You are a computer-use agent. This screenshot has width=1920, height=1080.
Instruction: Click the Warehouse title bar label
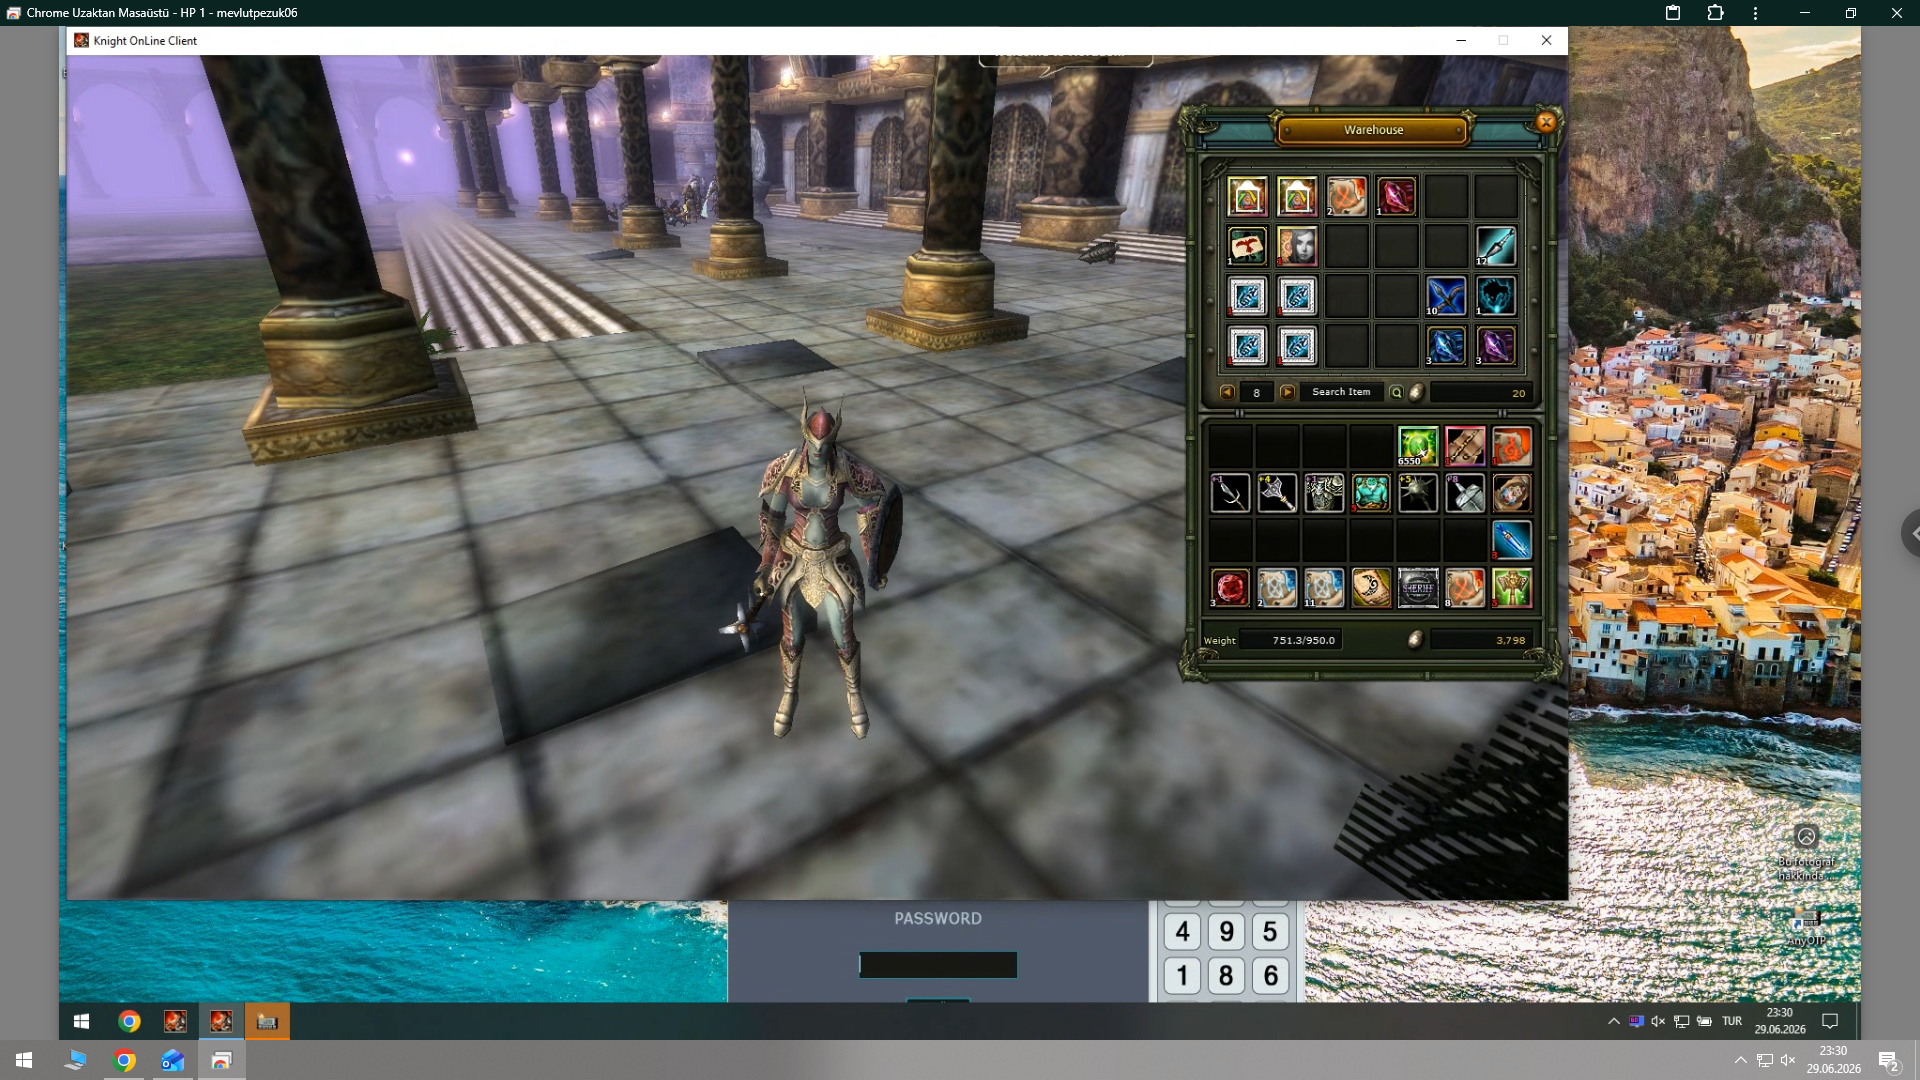(1373, 130)
